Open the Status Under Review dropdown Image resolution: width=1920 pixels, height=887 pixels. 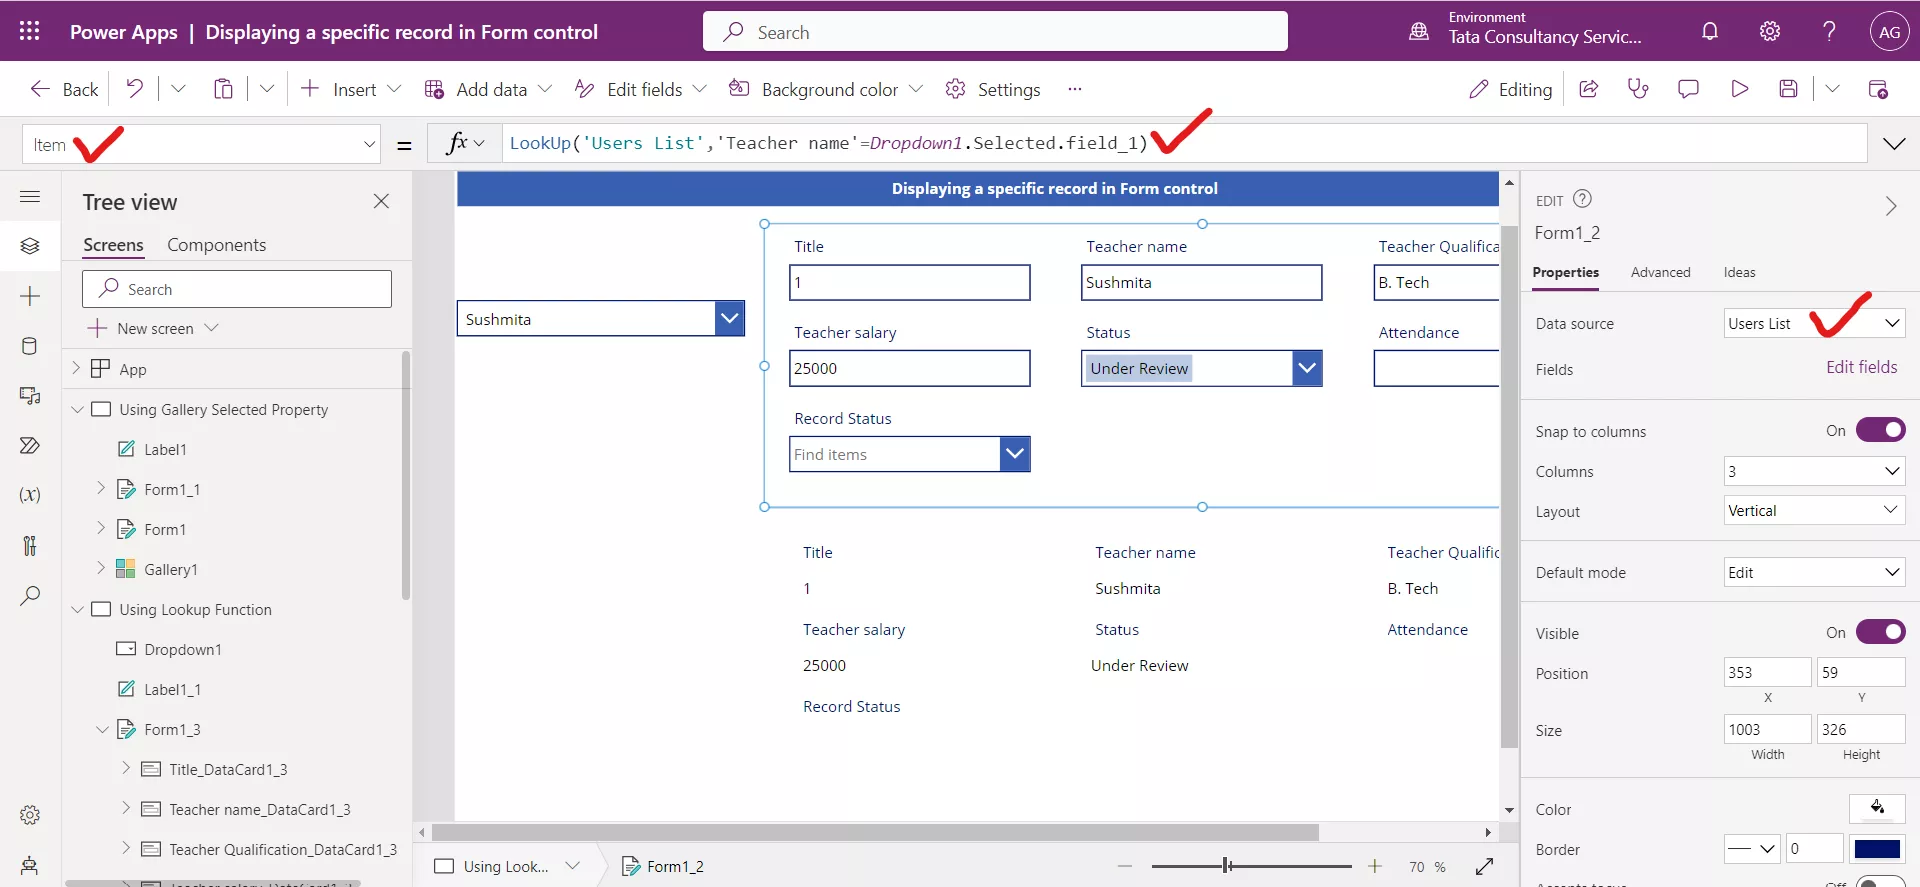tap(1201, 368)
